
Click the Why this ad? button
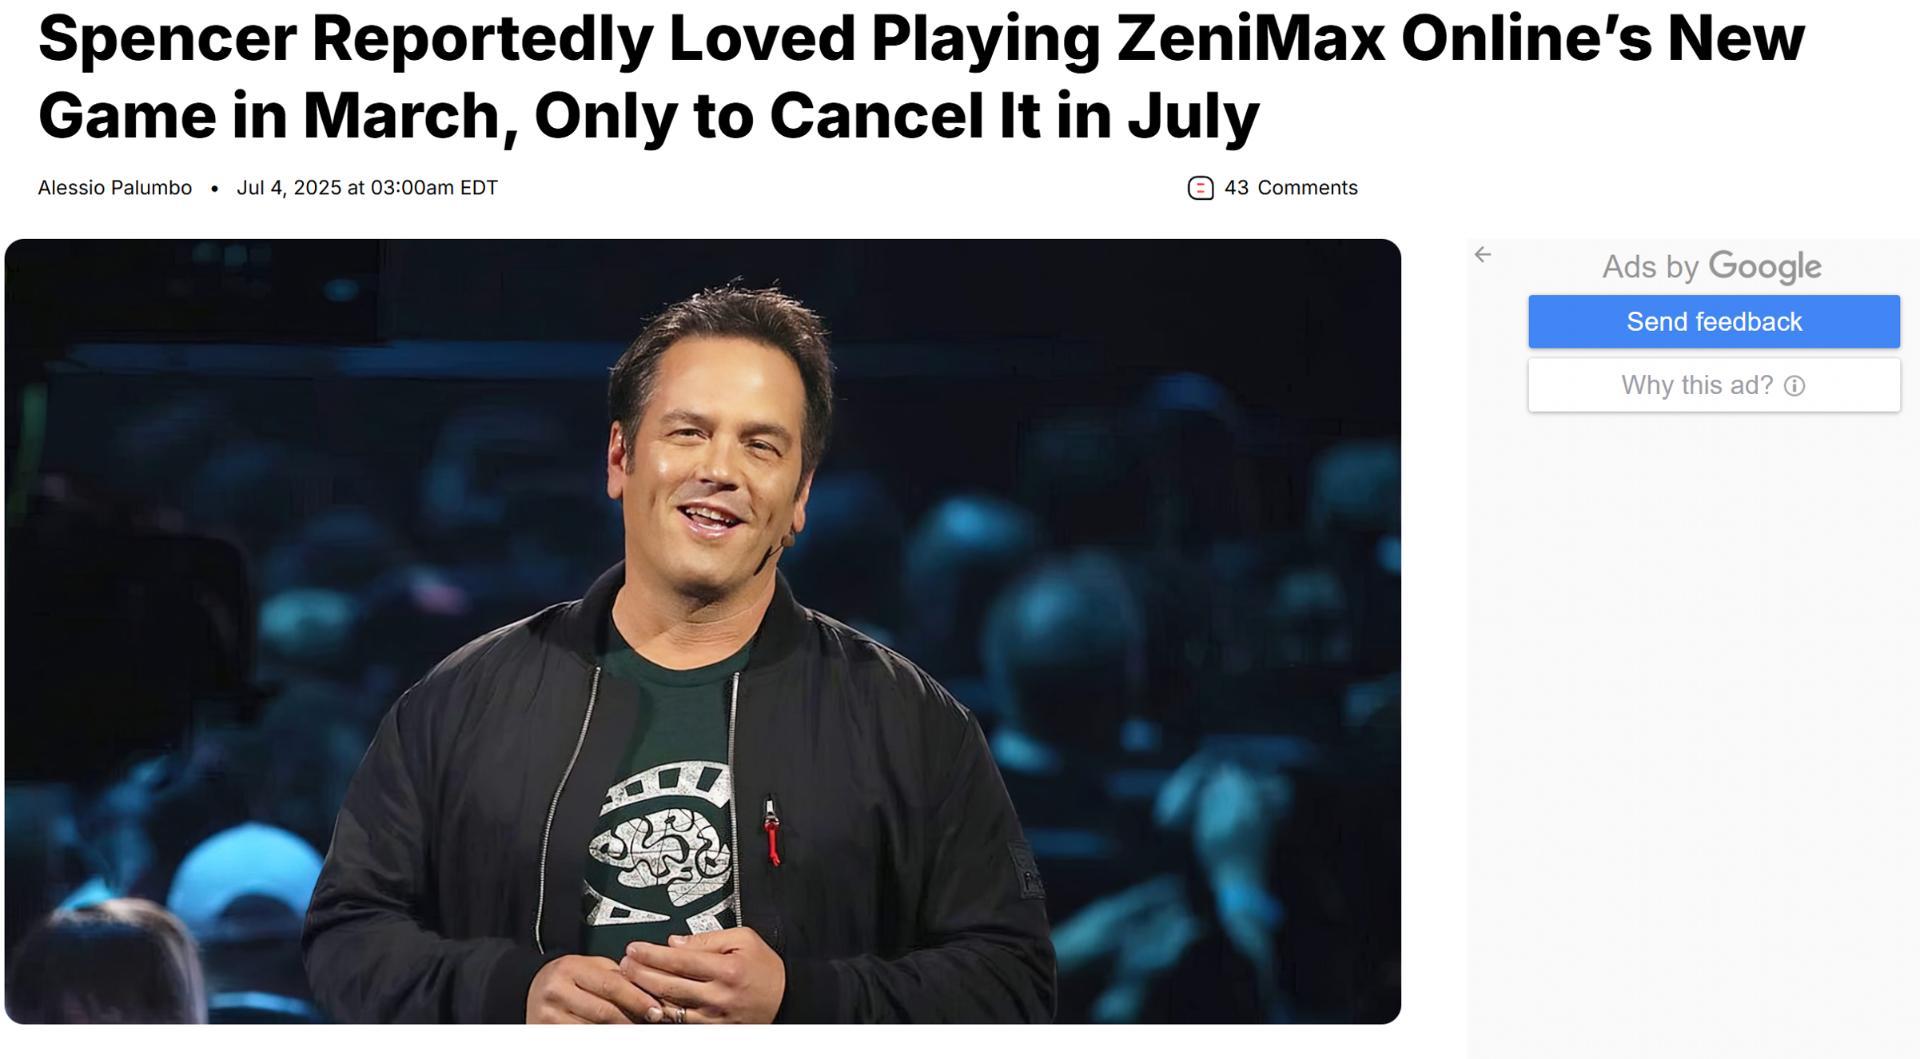tap(1713, 385)
